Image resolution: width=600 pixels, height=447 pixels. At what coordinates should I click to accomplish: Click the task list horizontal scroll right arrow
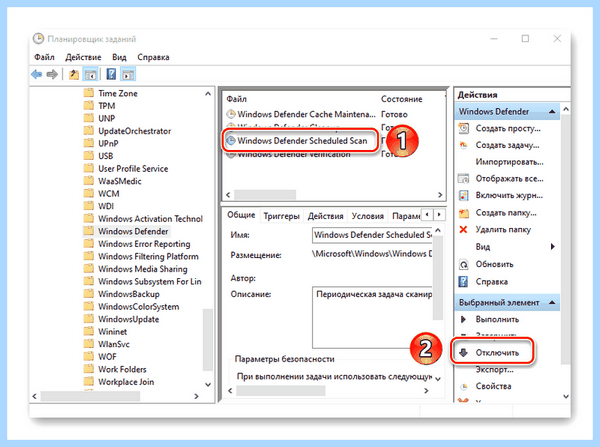440,195
